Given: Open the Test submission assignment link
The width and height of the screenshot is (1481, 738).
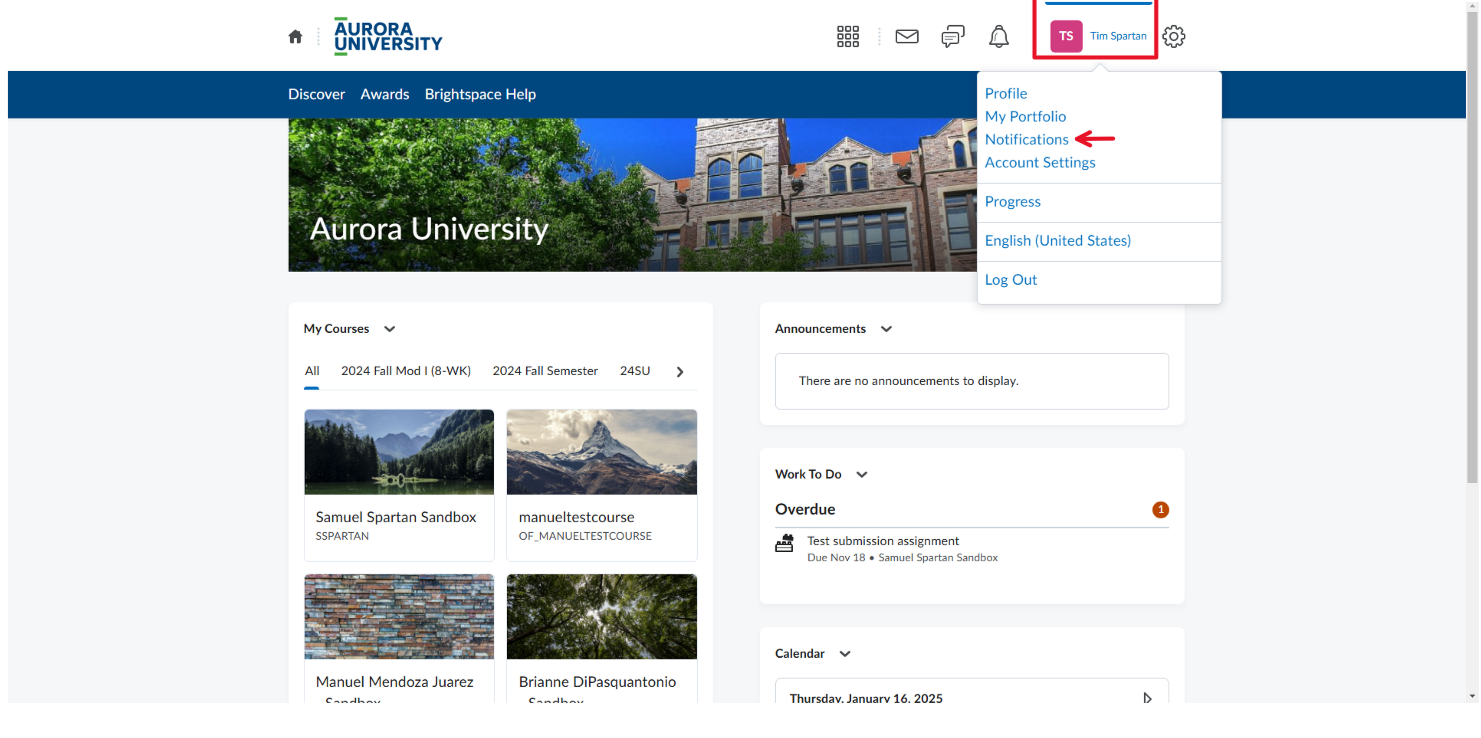Looking at the screenshot, I should (x=883, y=541).
